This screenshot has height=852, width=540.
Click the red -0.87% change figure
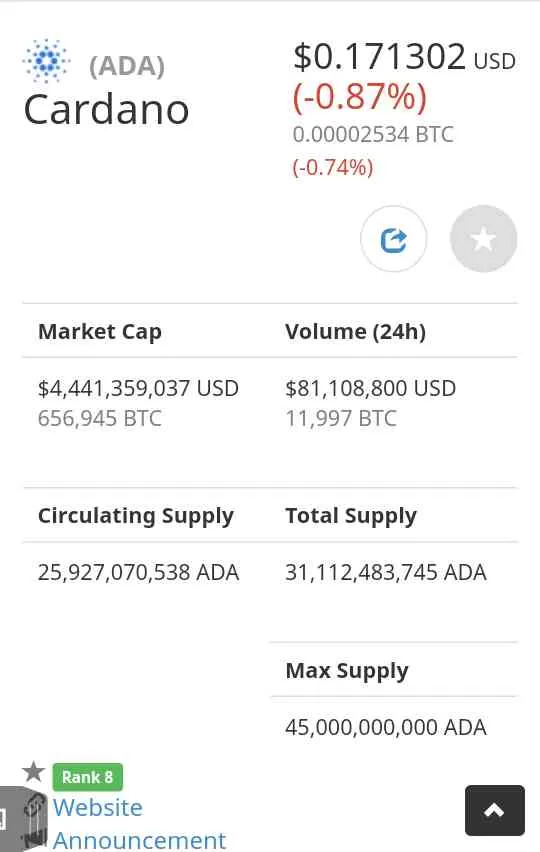click(360, 98)
